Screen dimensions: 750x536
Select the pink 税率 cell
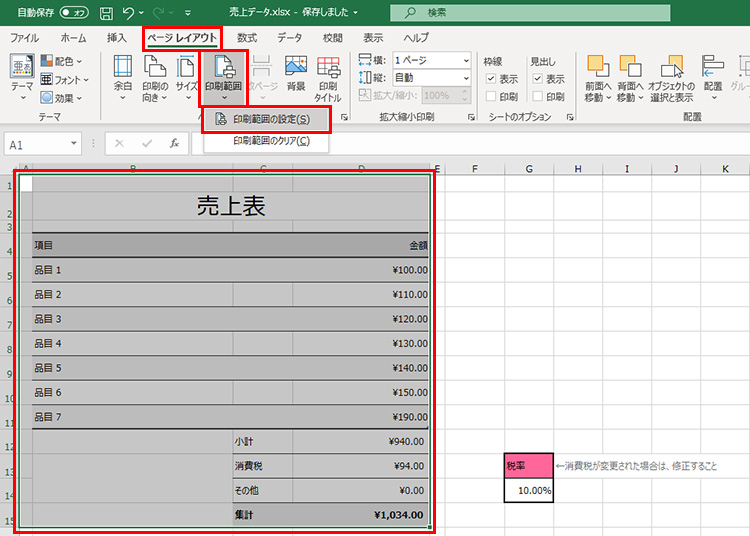click(529, 466)
